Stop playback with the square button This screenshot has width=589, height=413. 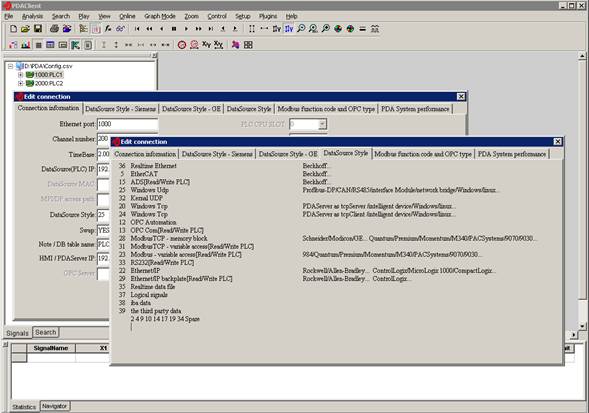click(x=174, y=29)
